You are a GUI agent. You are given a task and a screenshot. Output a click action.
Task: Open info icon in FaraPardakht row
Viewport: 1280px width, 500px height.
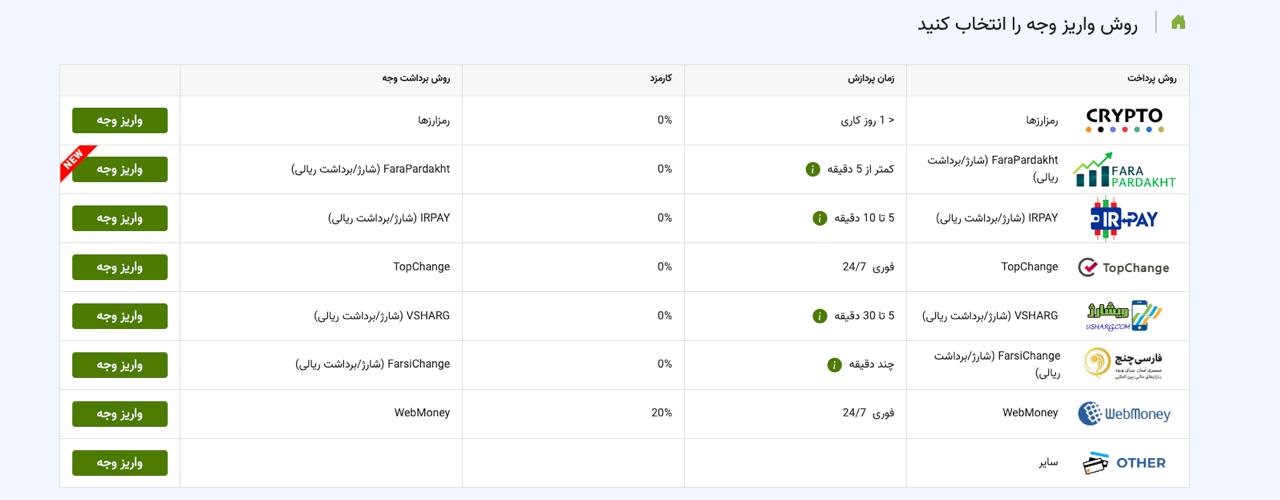tap(813, 169)
